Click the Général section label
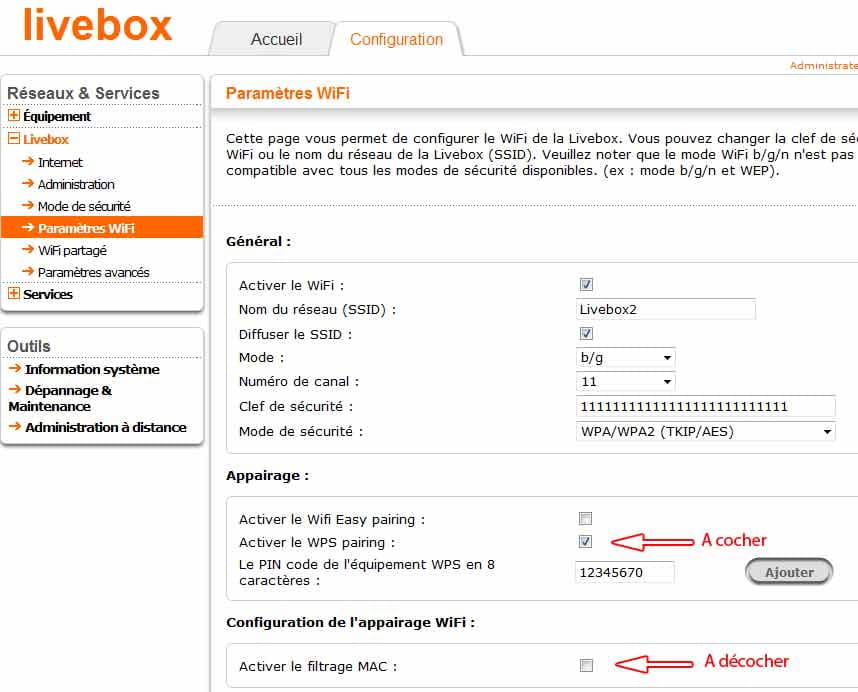This screenshot has width=858, height=692. tap(258, 241)
